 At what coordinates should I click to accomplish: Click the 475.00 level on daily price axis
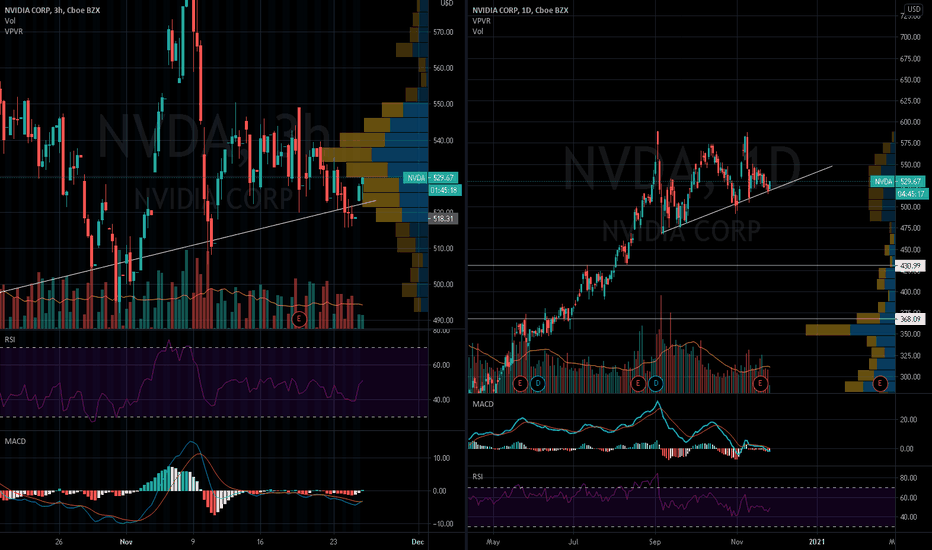pos(910,228)
